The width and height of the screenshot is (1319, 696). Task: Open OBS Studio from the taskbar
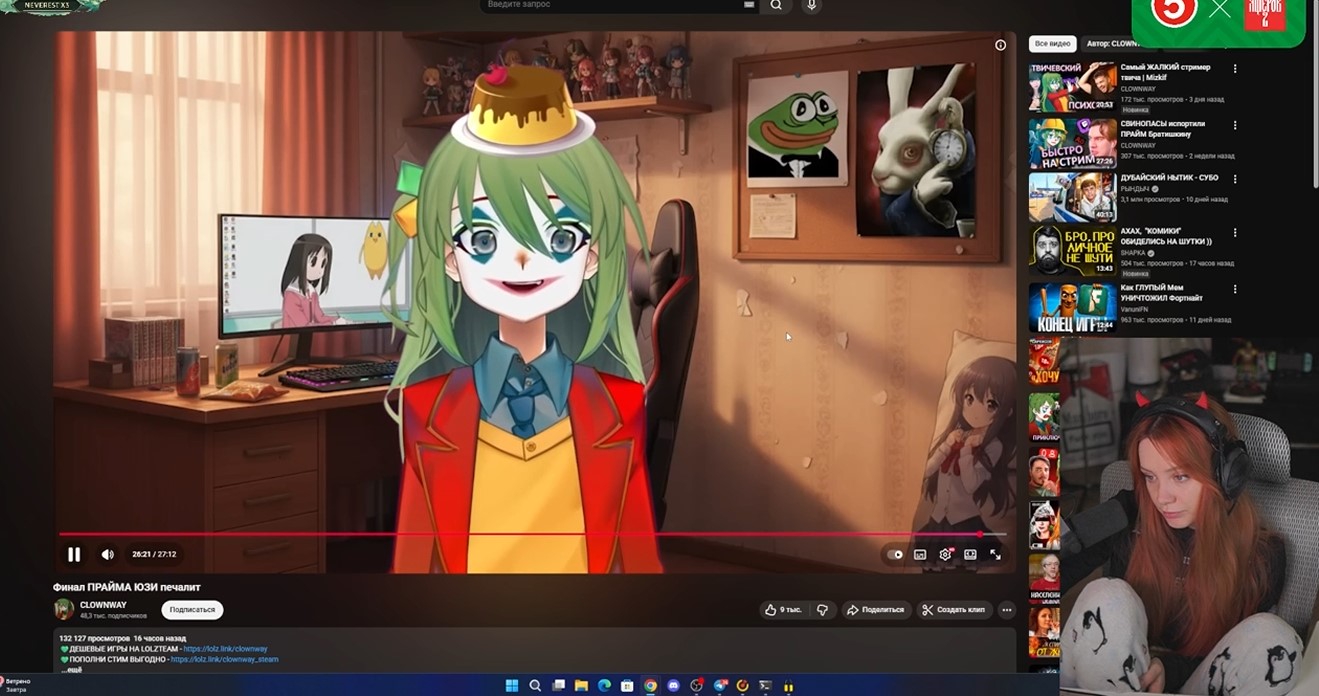pyautogui.click(x=696, y=686)
